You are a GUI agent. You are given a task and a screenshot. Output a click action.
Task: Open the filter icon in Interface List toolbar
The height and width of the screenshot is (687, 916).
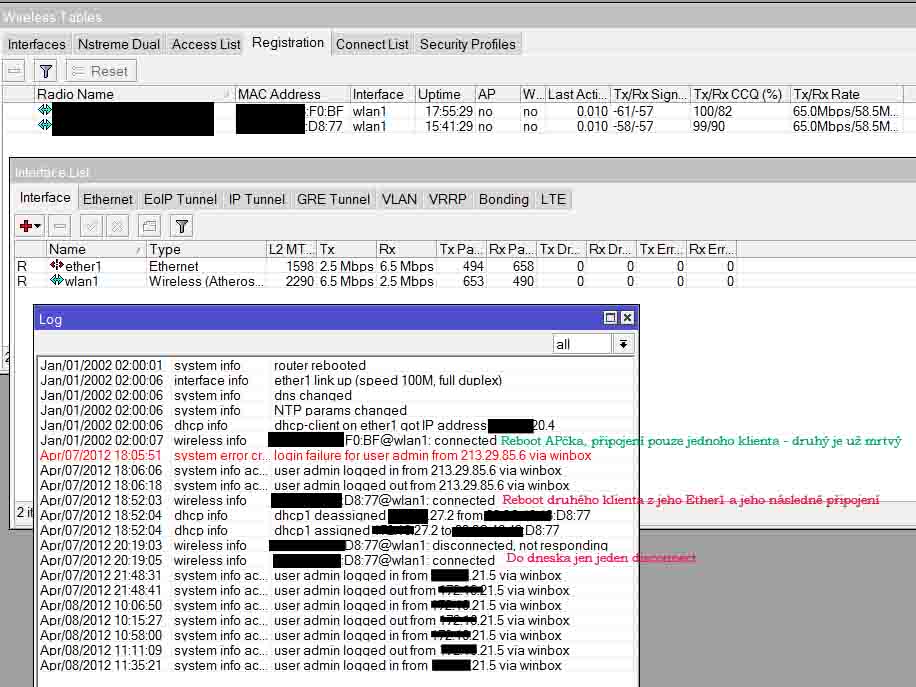pyautogui.click(x=181, y=226)
